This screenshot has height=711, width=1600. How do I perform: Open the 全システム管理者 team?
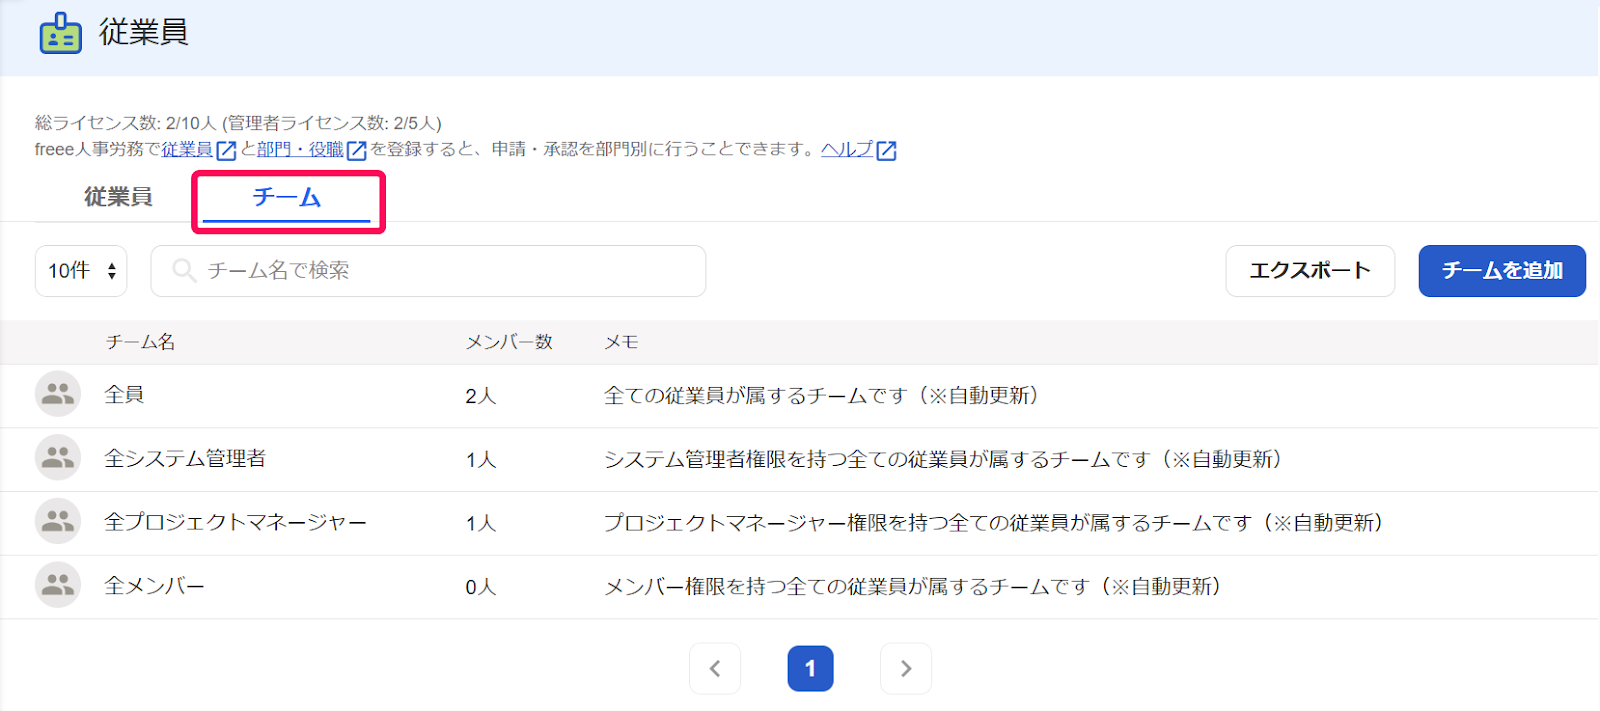coord(185,459)
